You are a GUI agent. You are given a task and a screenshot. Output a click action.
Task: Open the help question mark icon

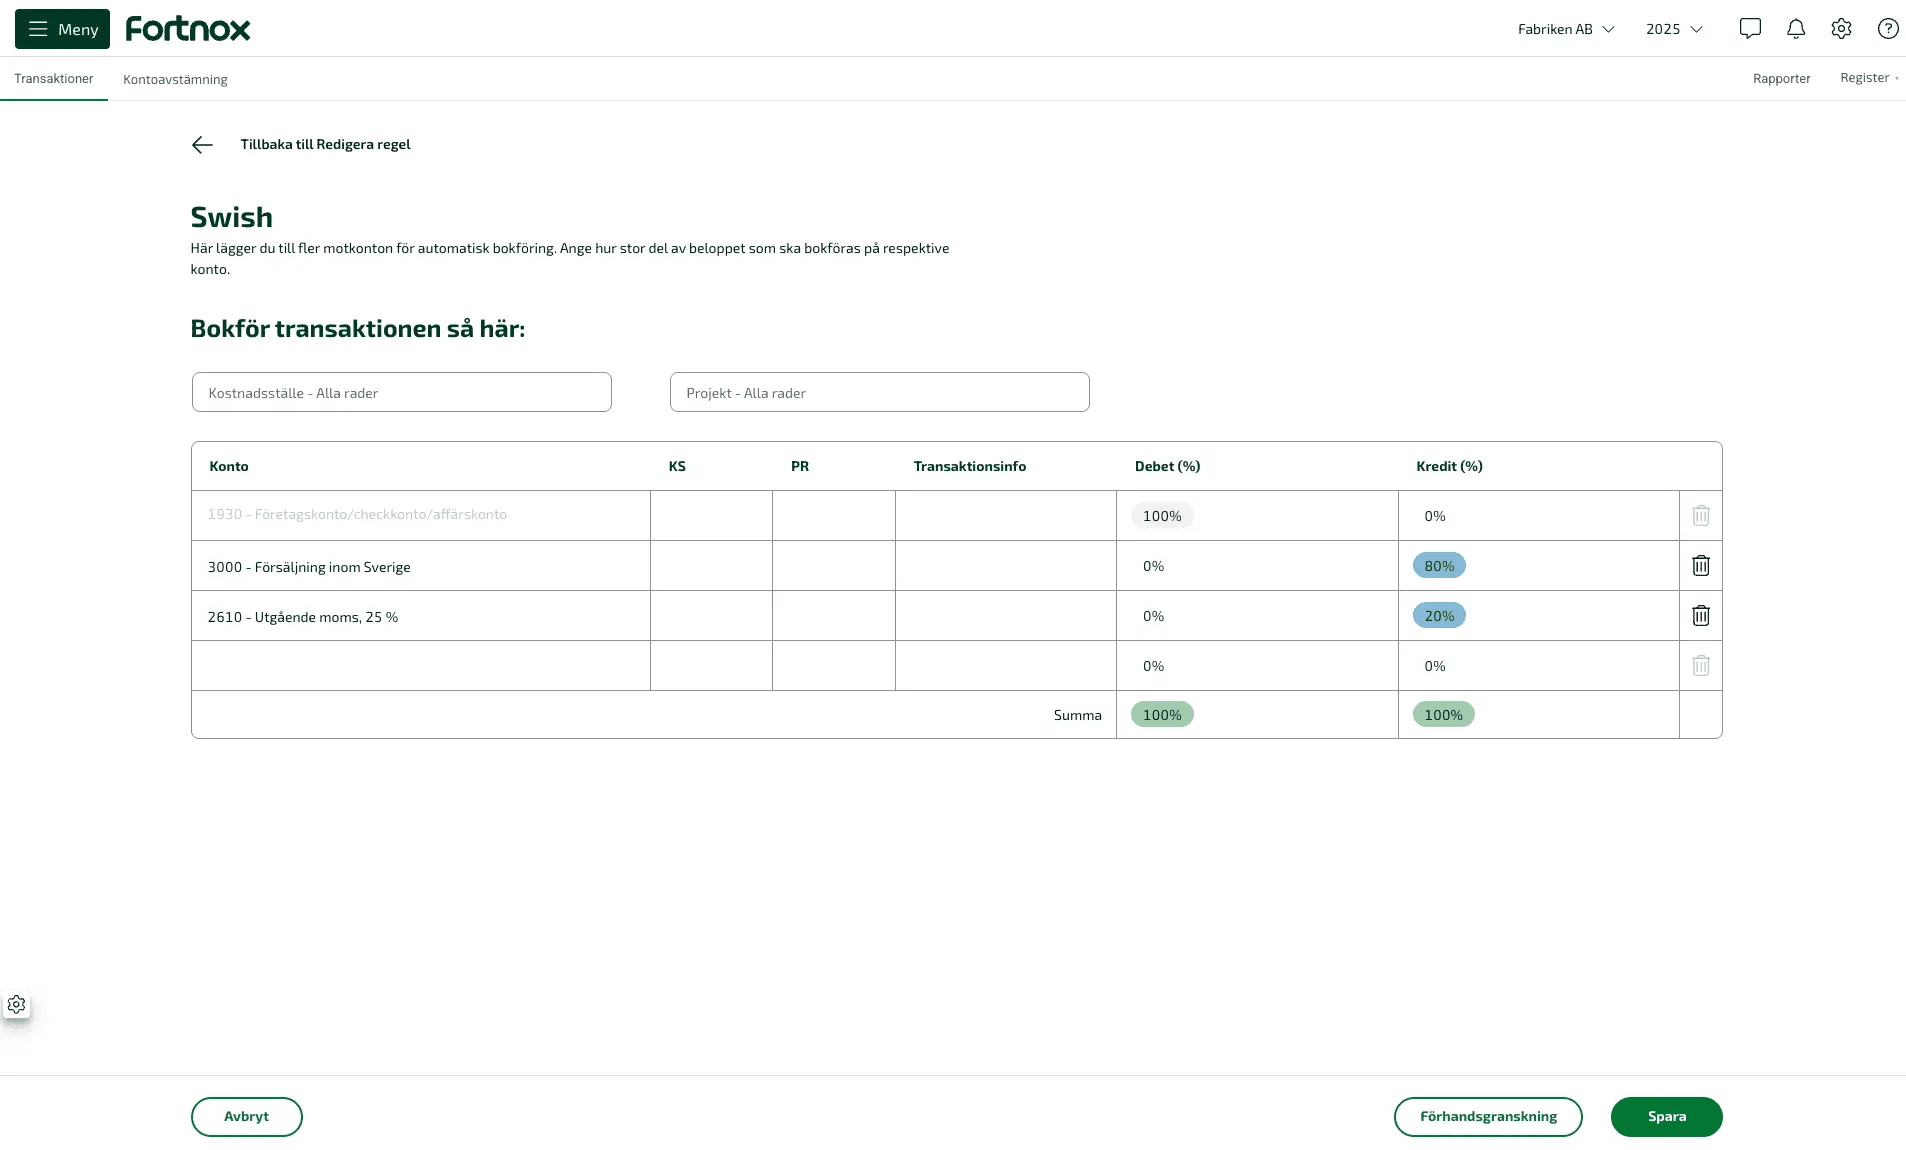(x=1887, y=29)
